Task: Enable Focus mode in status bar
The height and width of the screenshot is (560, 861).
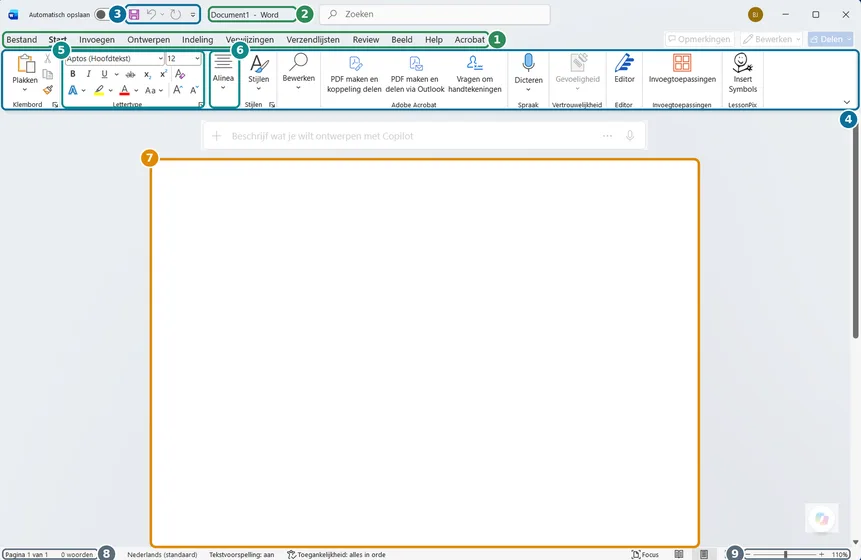Action: coord(645,555)
